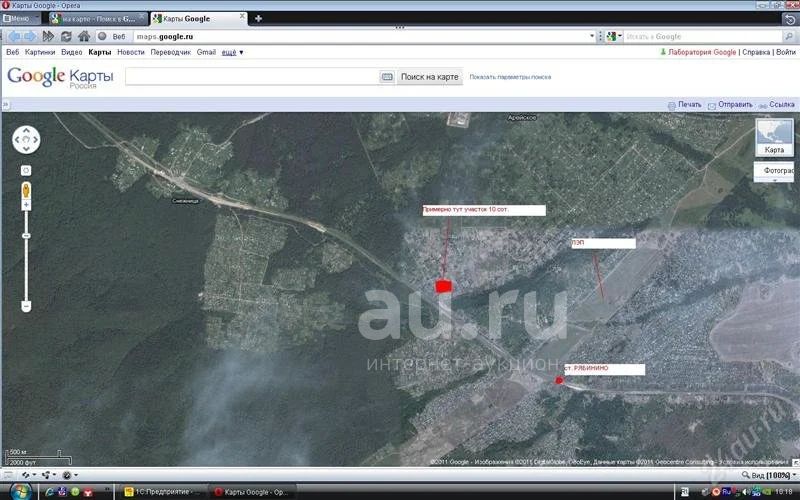Screen dimensions: 800x500
Task: Expand the ещё more services dropdown
Action: (x=233, y=52)
